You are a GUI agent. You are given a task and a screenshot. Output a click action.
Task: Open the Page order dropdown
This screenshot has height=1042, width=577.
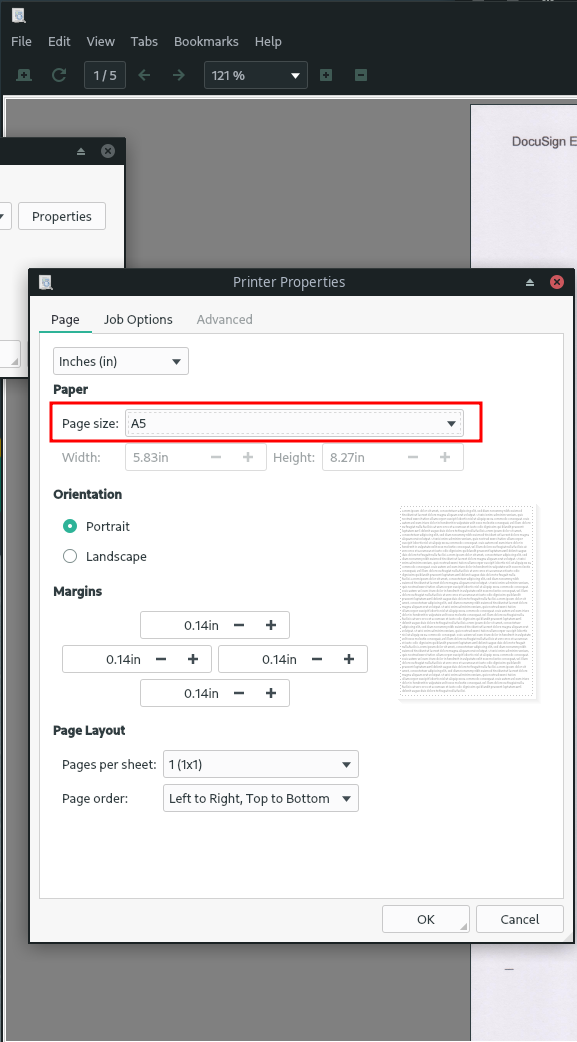(261, 798)
